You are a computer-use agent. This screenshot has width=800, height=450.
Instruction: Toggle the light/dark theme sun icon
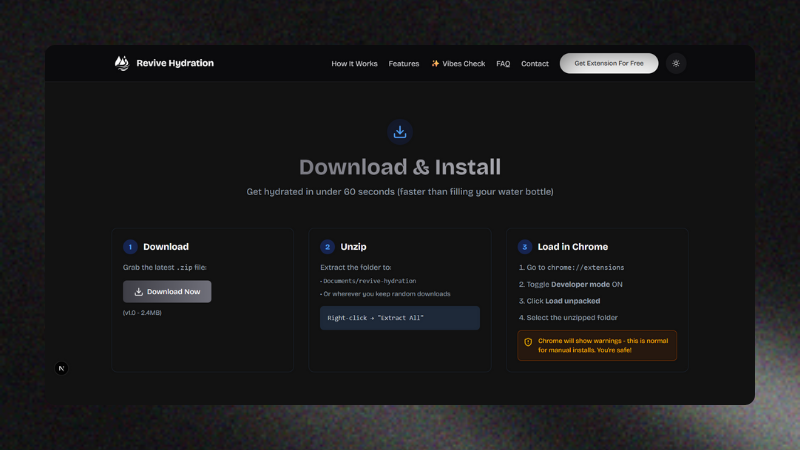(676, 63)
